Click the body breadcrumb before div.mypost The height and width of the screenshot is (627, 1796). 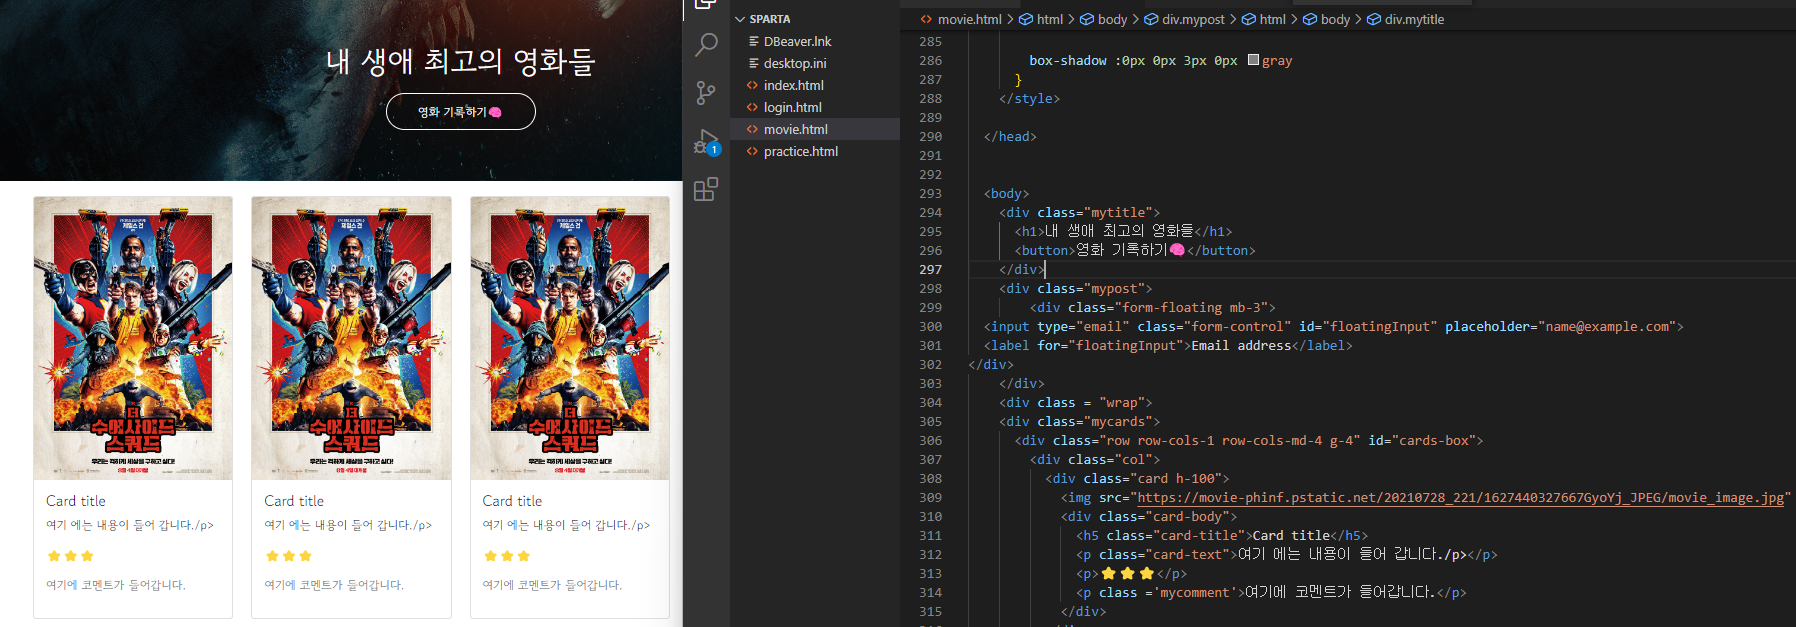click(x=1112, y=19)
